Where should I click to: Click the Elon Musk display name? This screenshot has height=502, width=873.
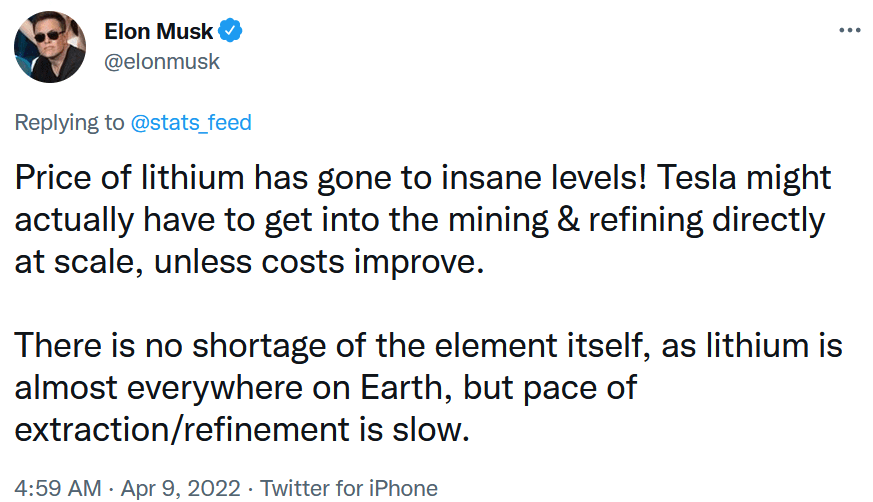pos(159,31)
